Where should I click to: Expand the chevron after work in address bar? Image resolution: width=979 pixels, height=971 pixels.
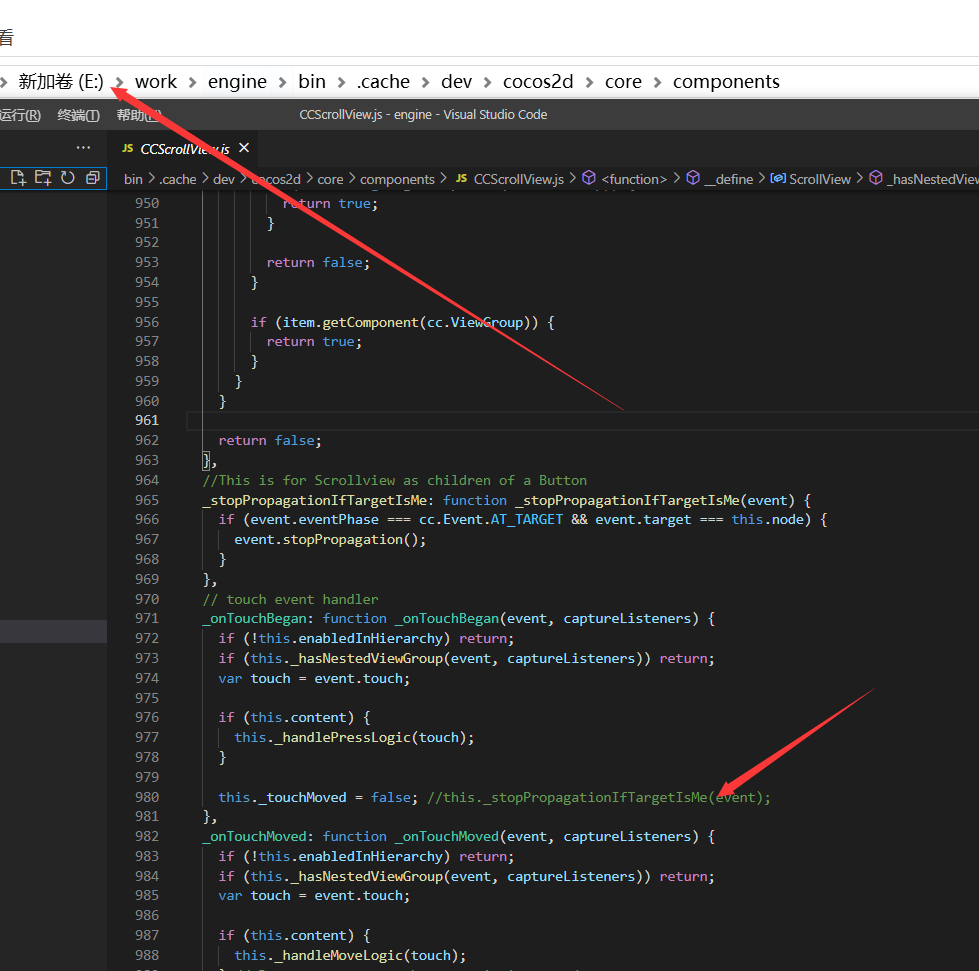pos(192,82)
